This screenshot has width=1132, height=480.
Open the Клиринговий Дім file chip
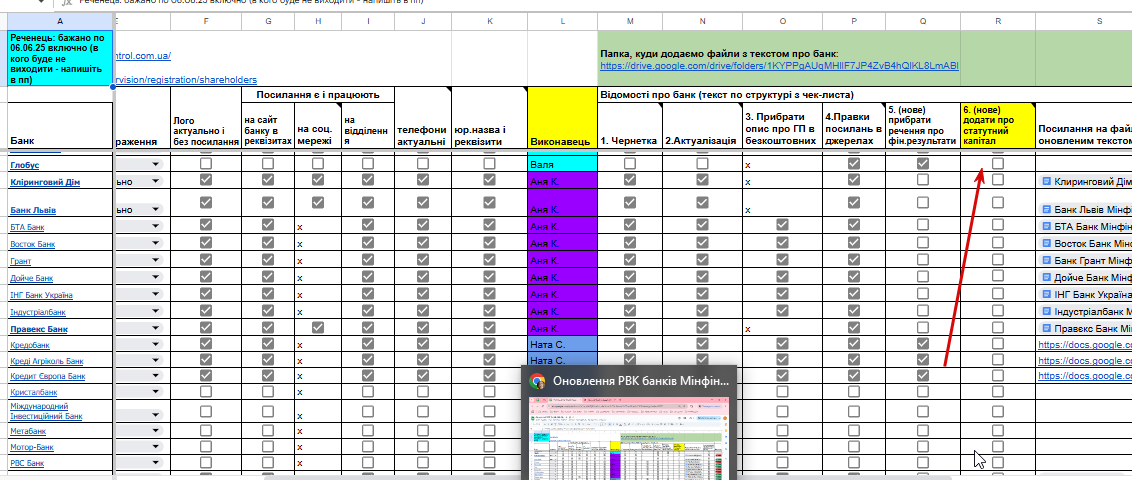point(1087,182)
